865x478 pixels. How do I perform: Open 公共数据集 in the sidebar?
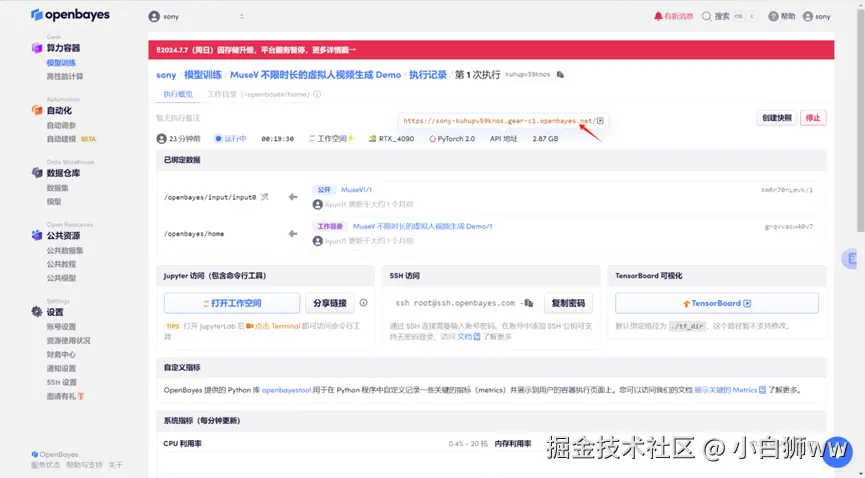[x=65, y=251]
